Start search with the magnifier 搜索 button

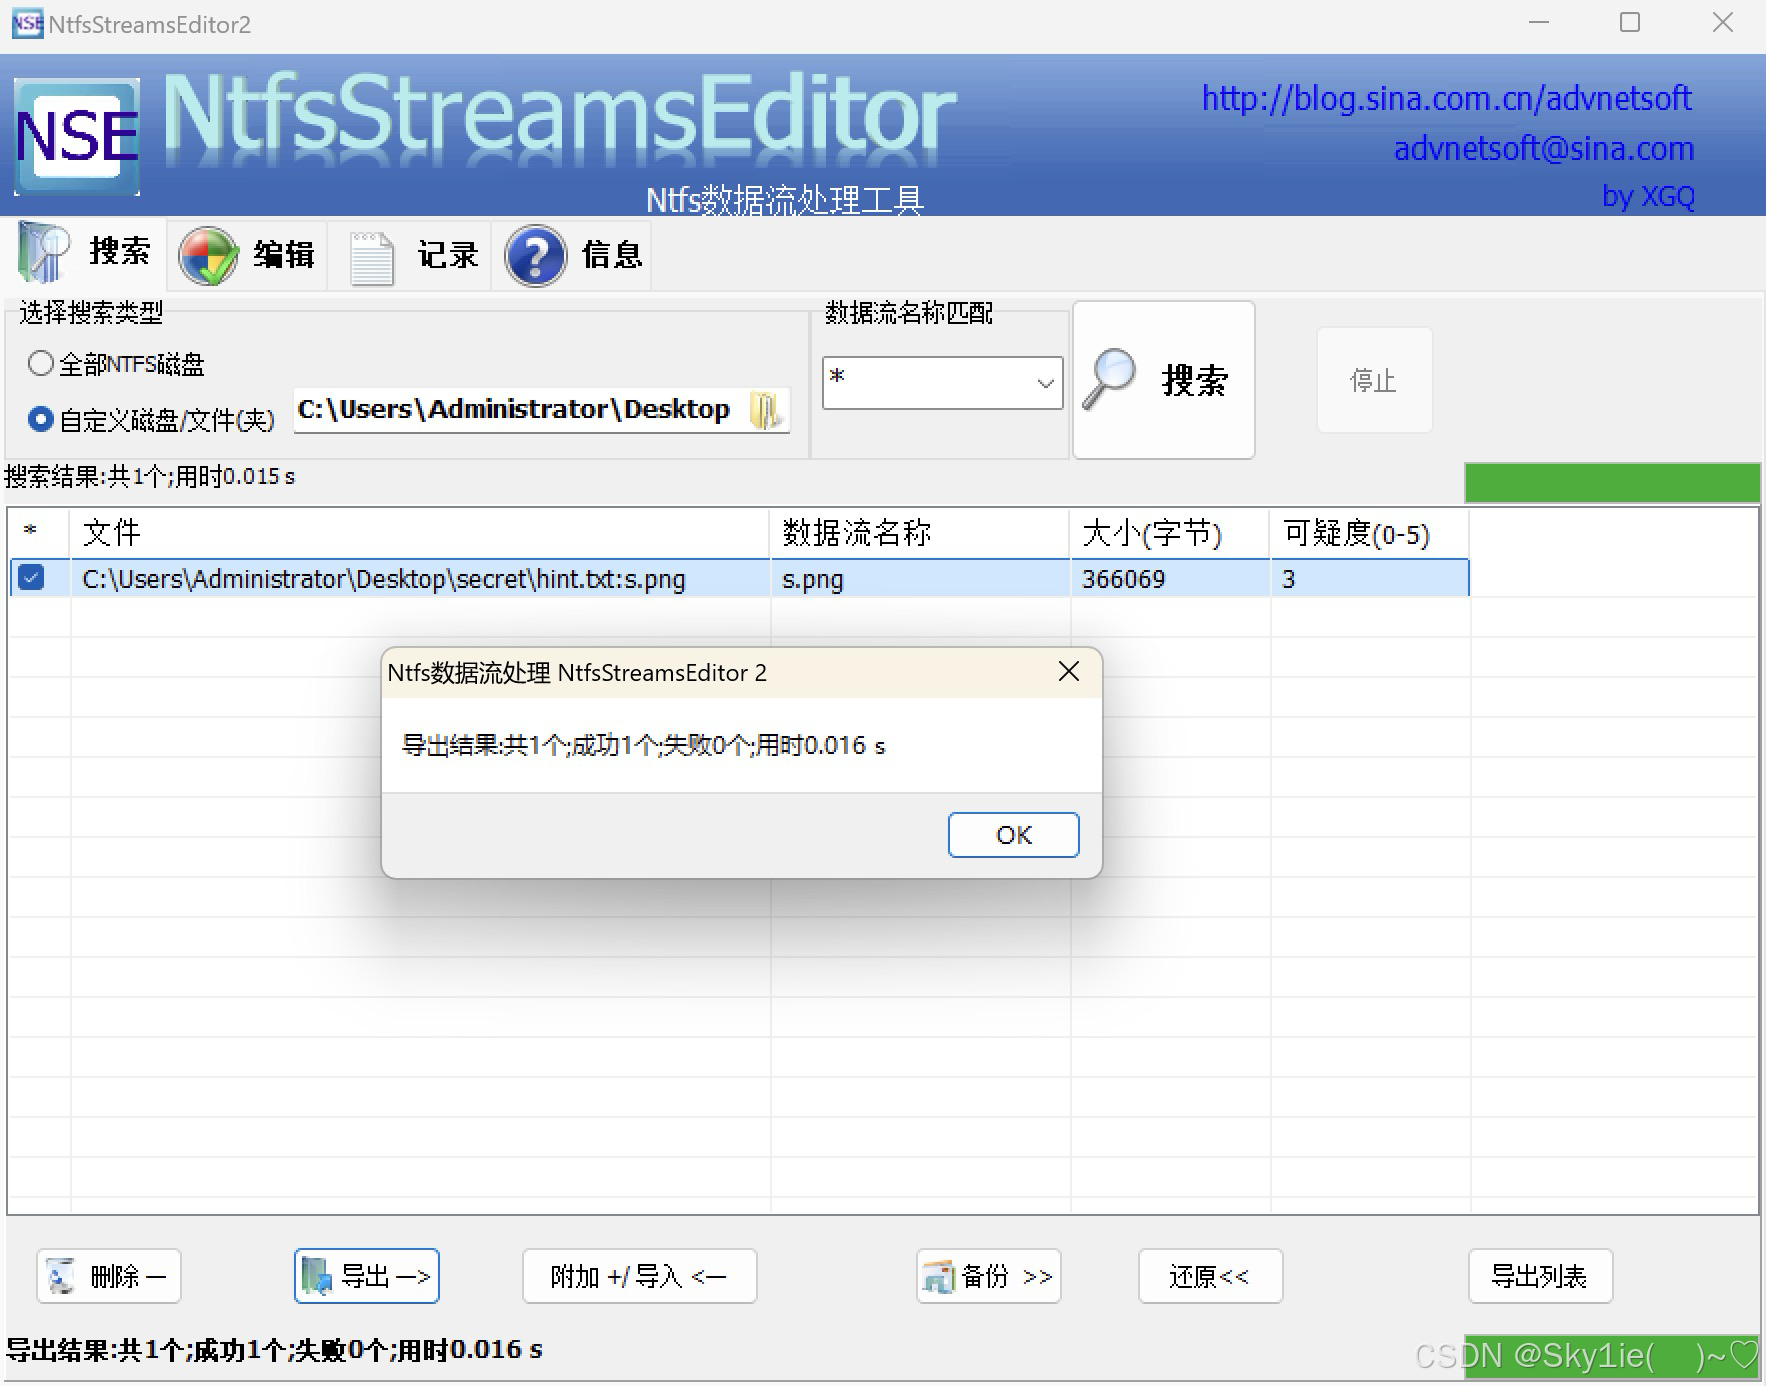(x=1164, y=380)
